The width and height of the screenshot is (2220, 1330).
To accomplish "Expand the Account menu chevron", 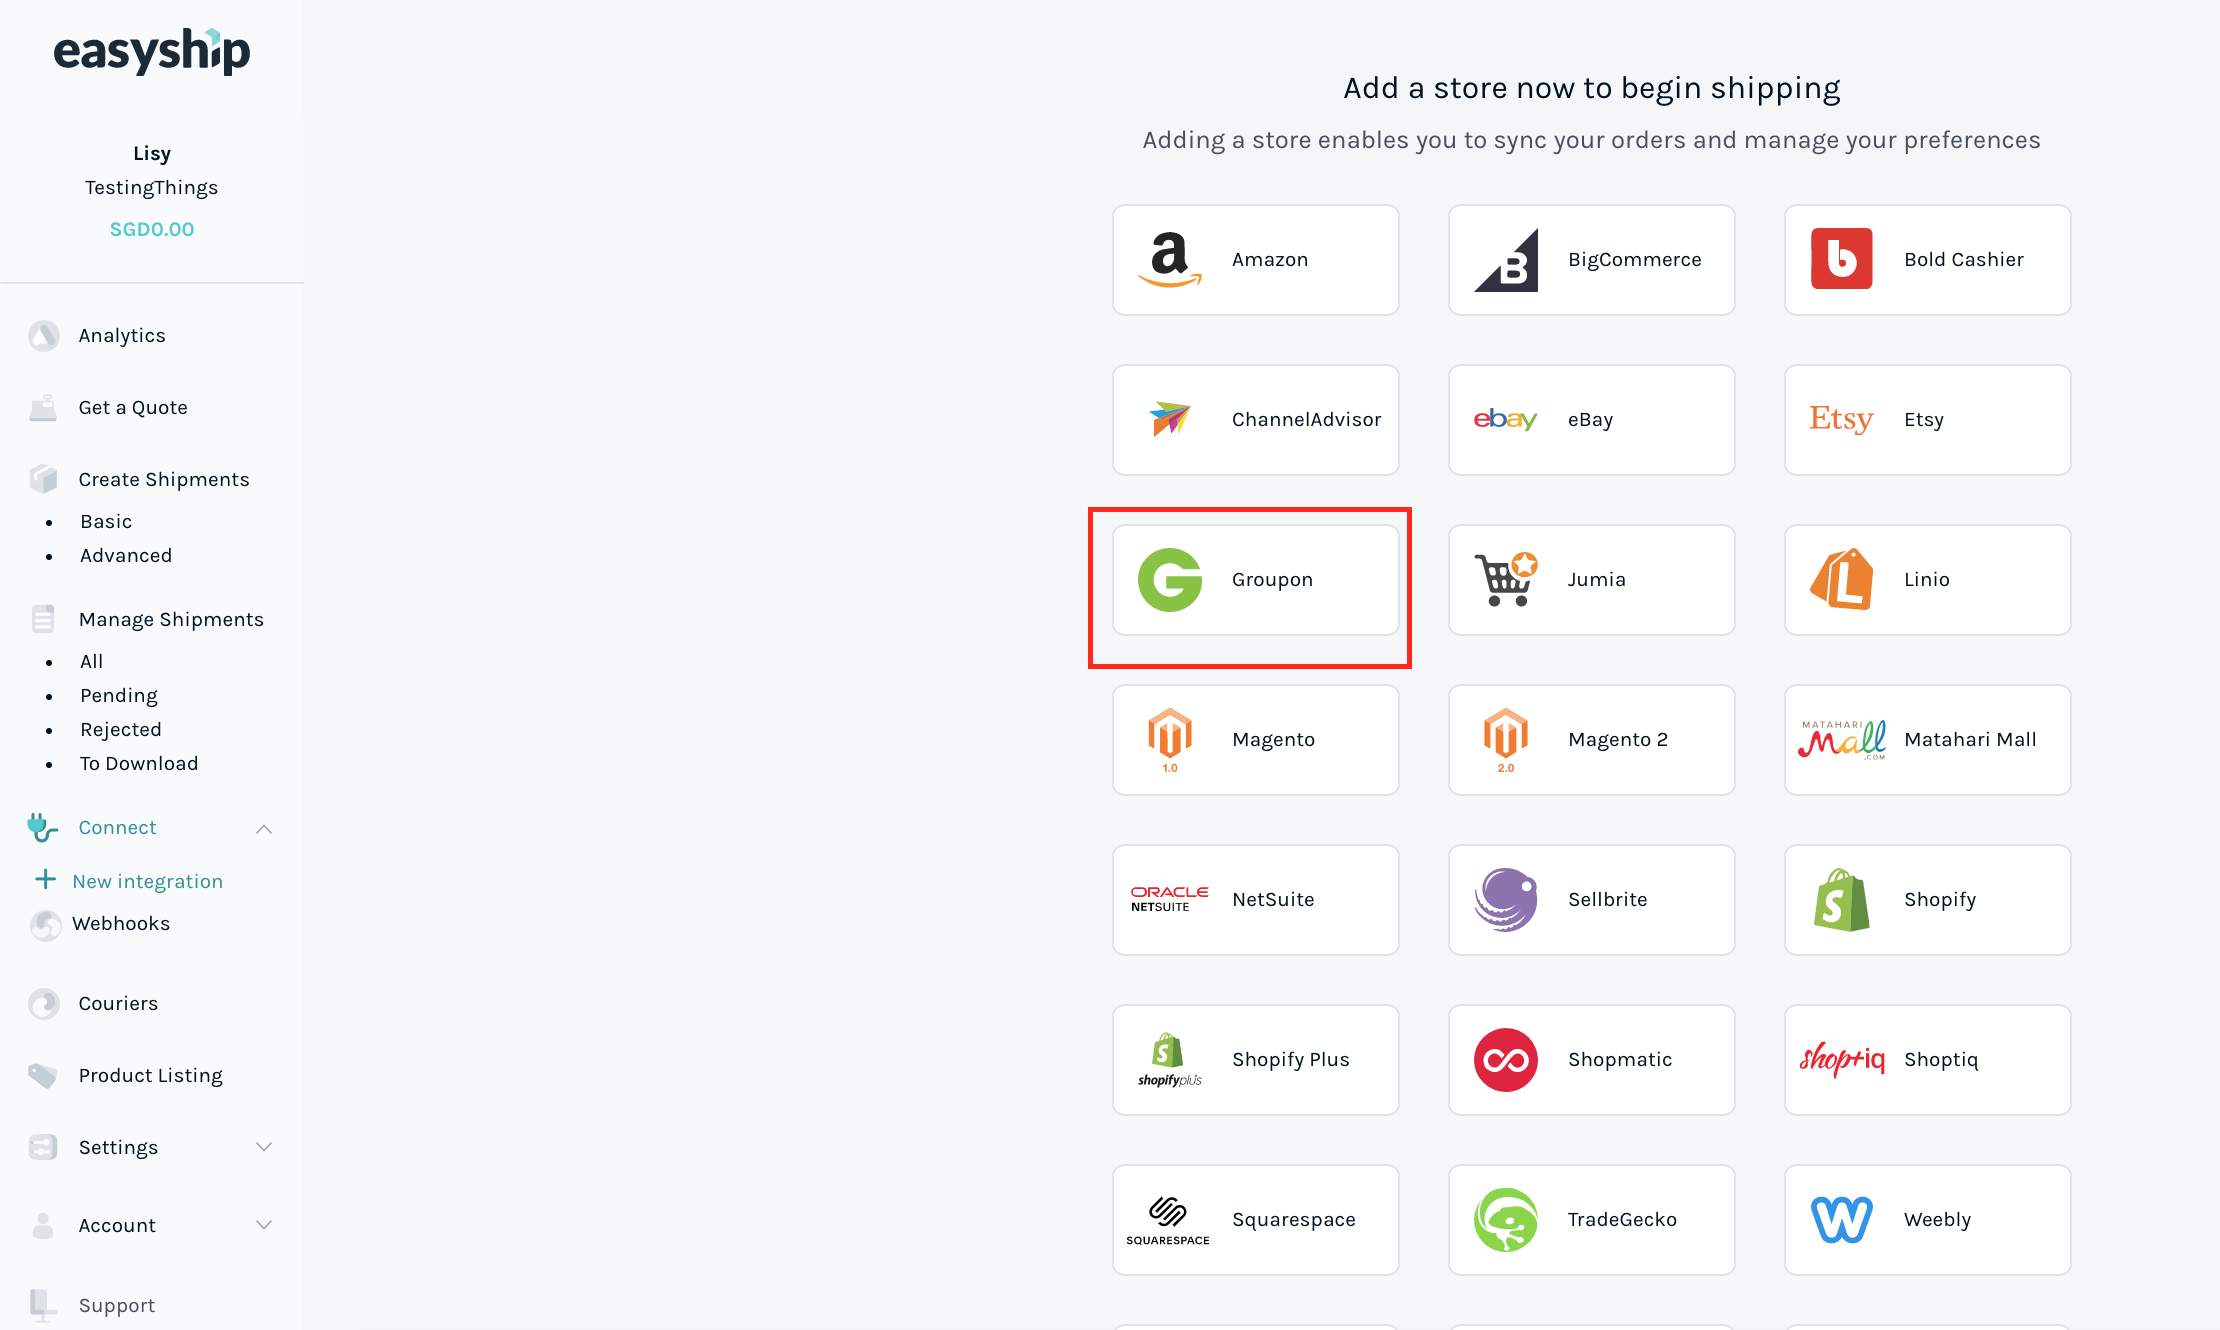I will coord(264,1225).
